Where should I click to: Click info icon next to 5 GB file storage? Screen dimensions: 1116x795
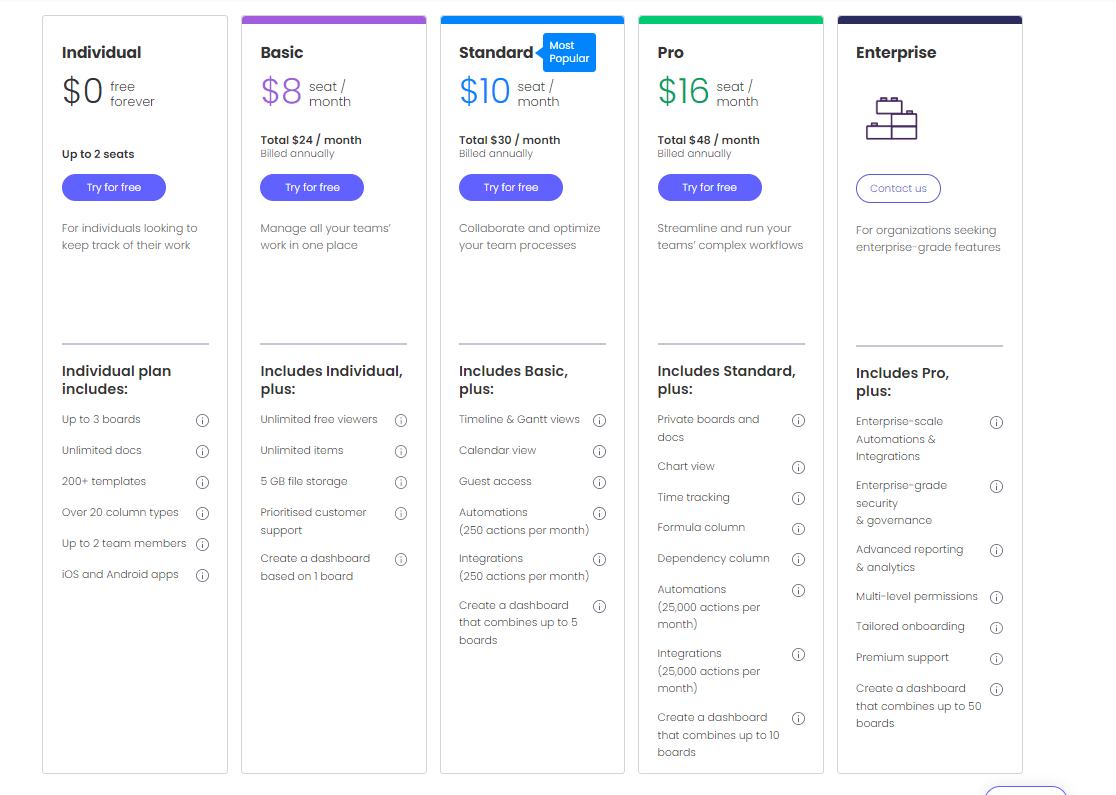401,483
